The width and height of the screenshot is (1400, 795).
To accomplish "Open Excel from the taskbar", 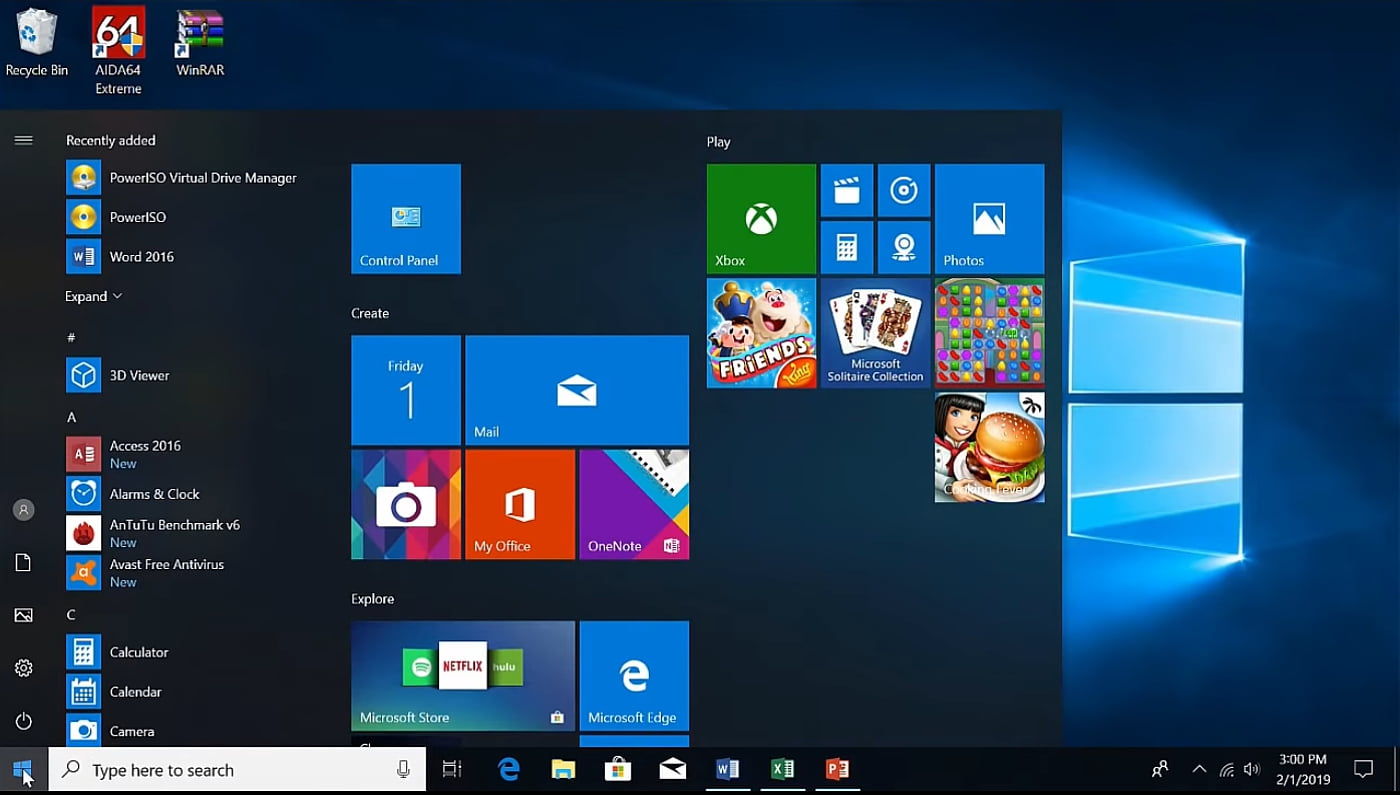I will click(x=782, y=769).
